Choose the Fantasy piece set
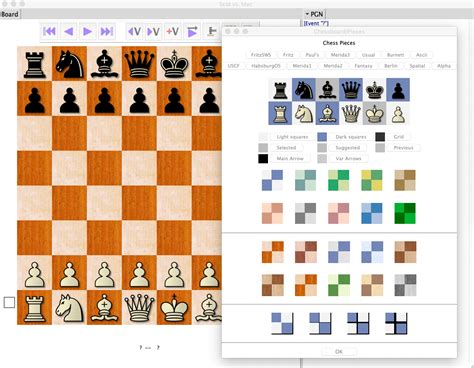 [363, 66]
